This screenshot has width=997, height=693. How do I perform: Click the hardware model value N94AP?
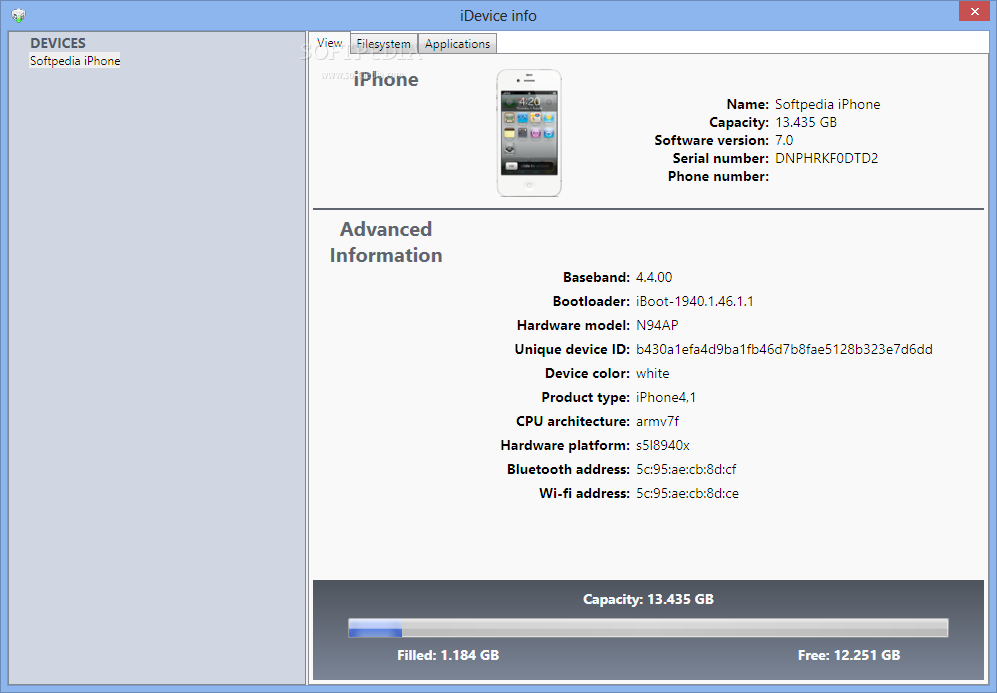[657, 326]
